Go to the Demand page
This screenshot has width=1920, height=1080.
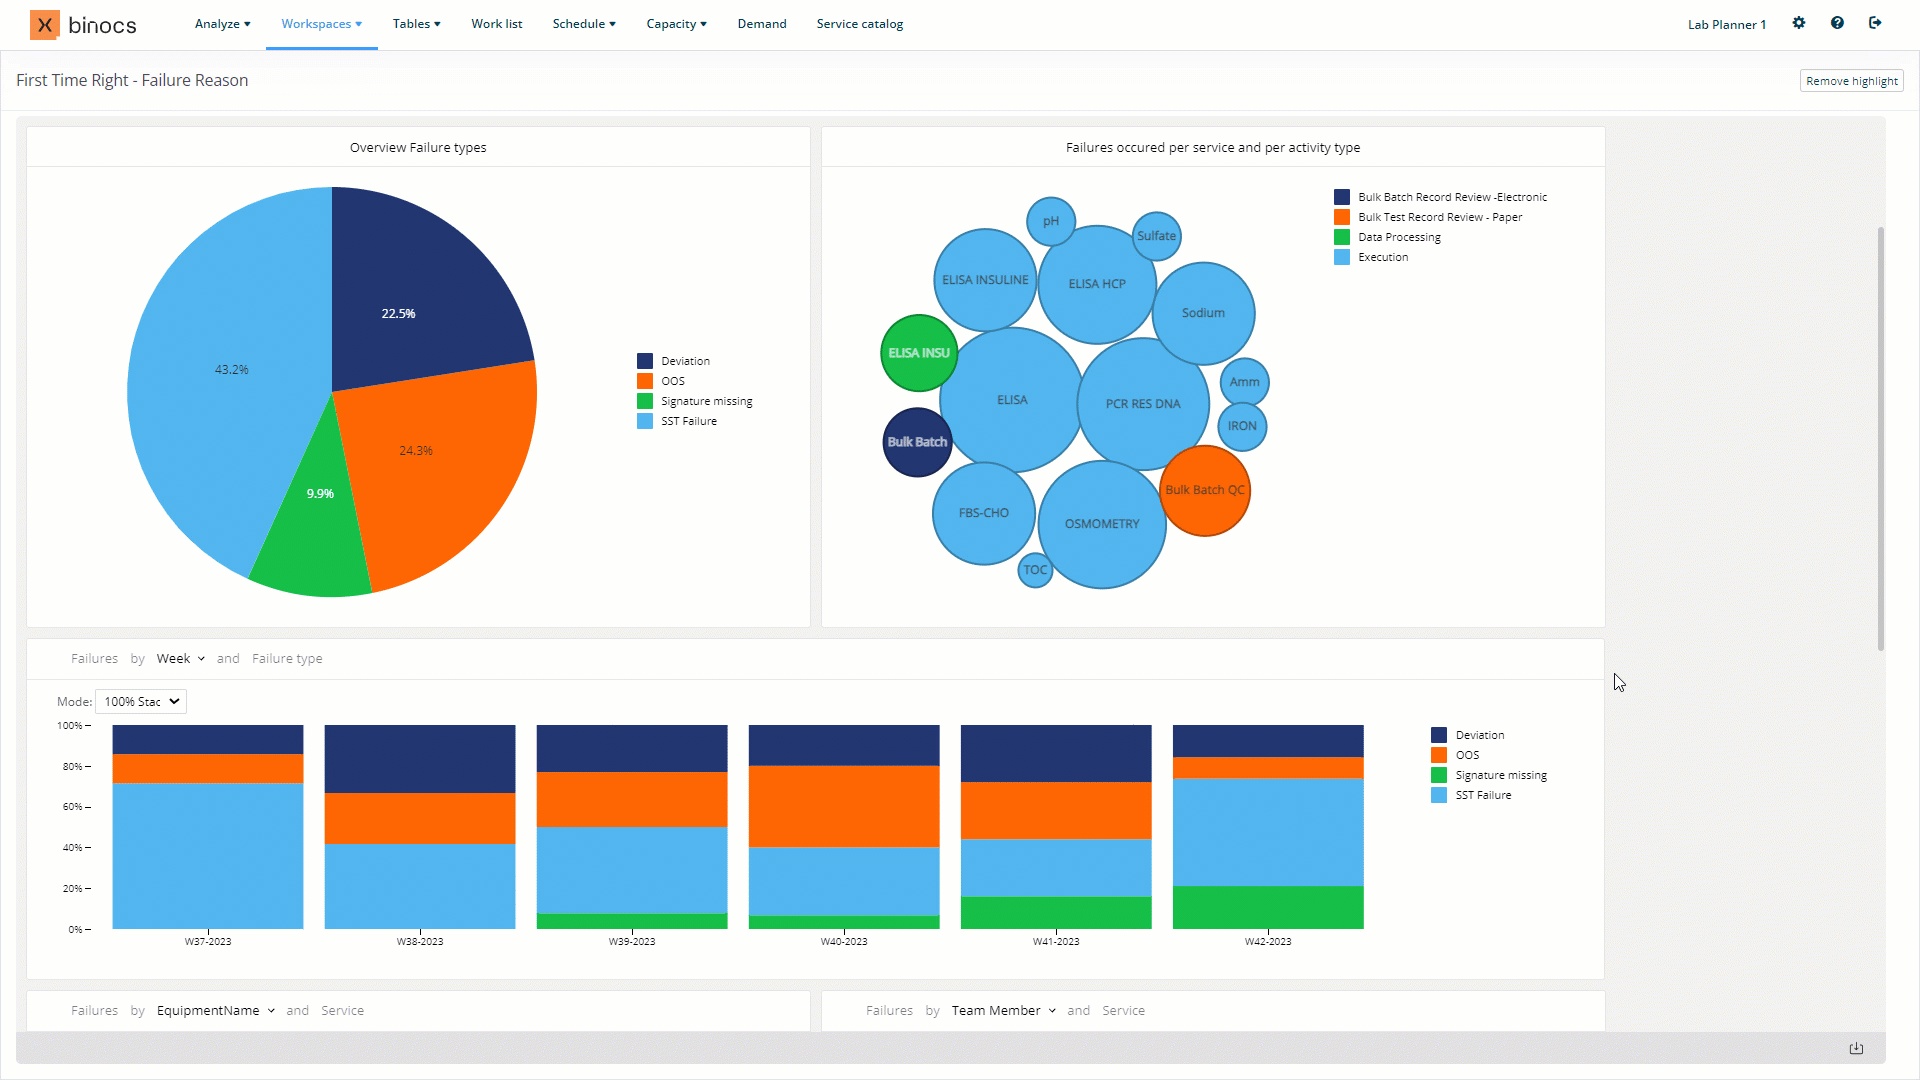tap(762, 24)
